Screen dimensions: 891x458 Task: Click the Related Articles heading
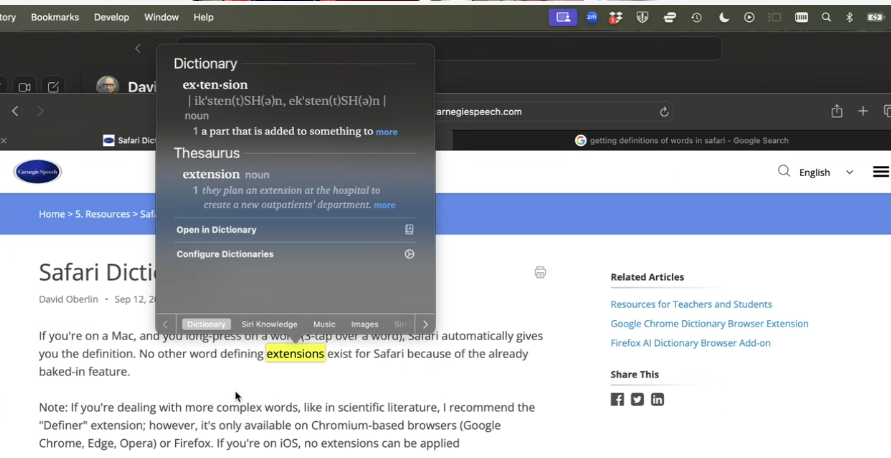click(x=647, y=277)
